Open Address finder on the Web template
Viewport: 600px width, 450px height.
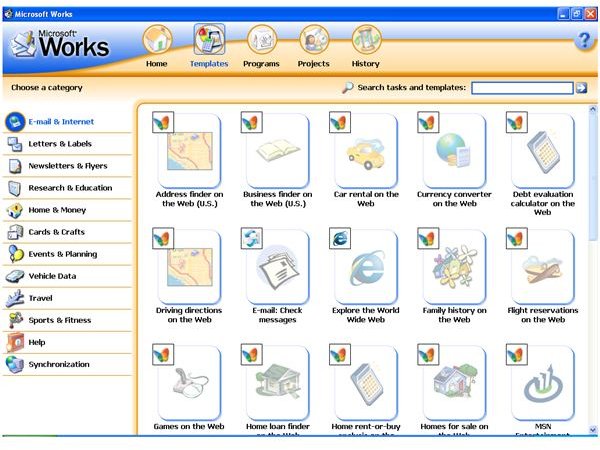189,151
